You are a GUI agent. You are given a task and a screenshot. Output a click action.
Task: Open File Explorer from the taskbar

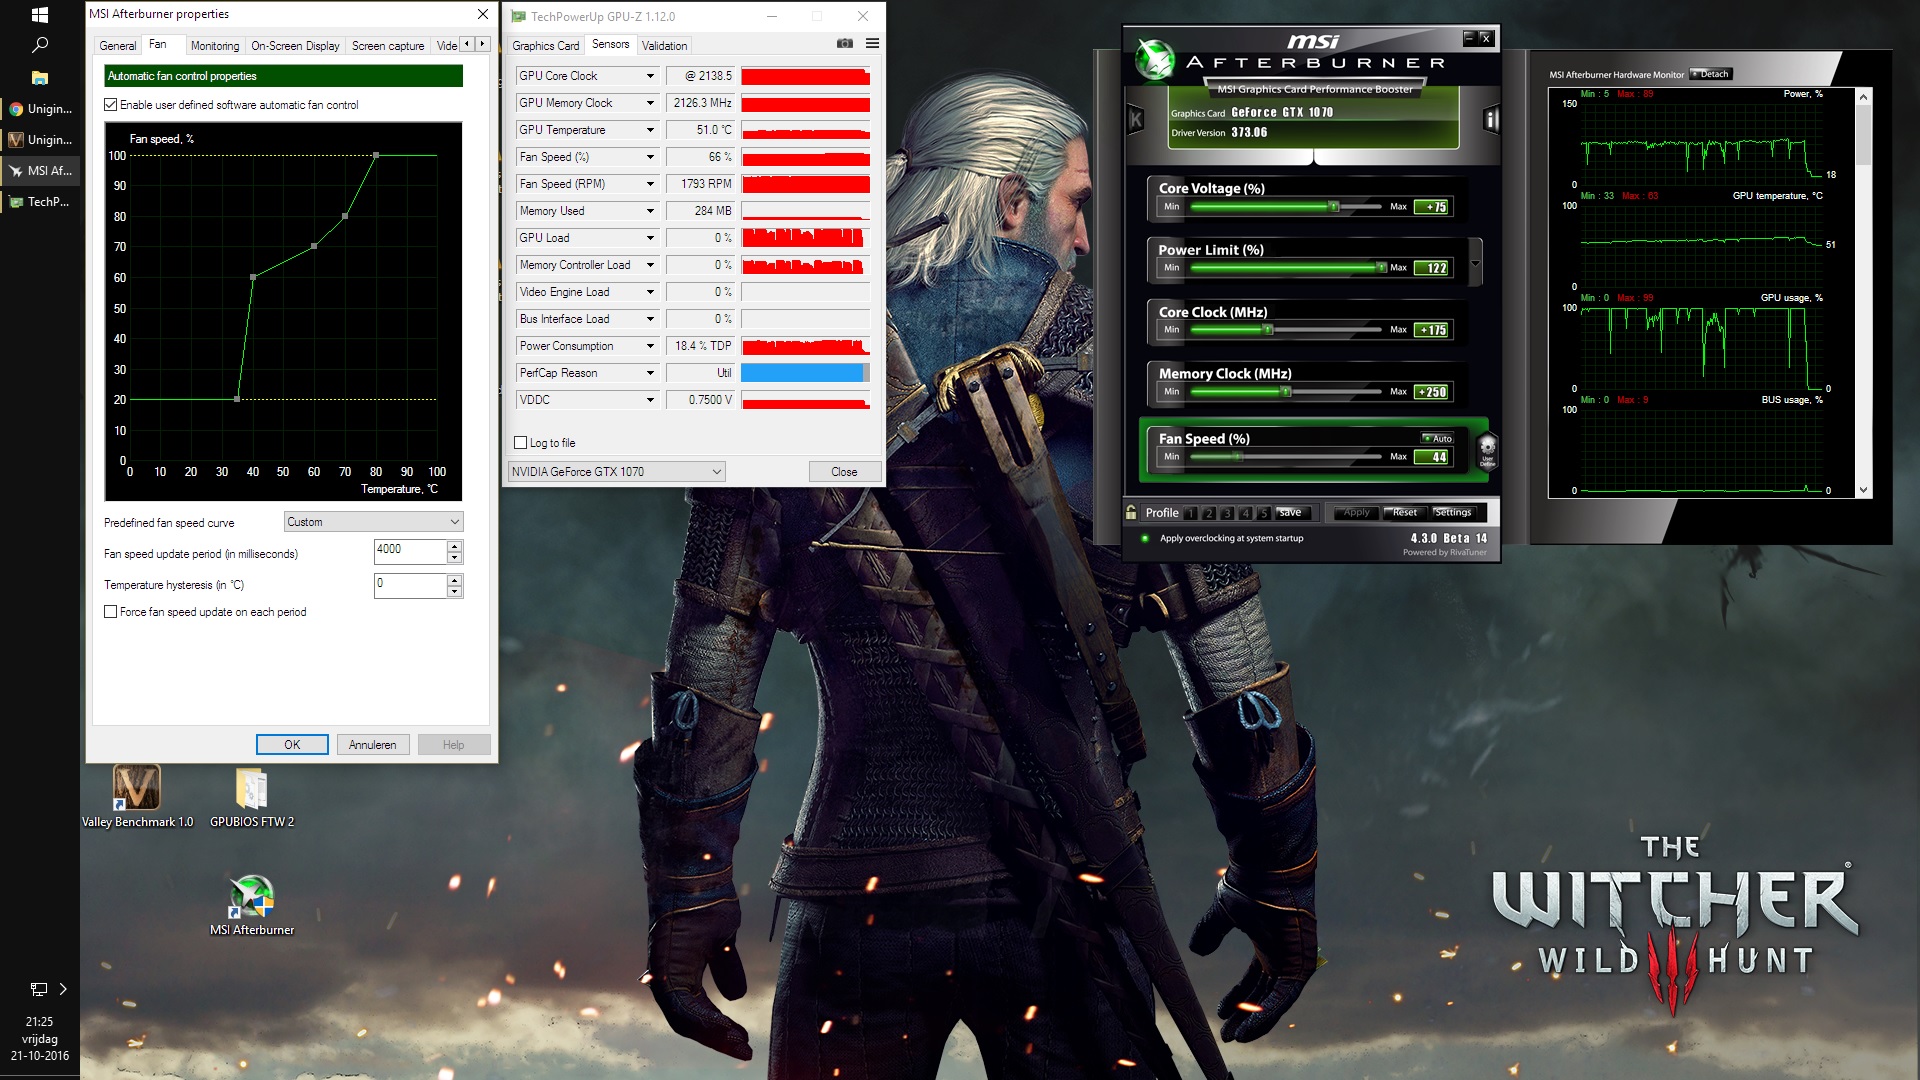[40, 78]
